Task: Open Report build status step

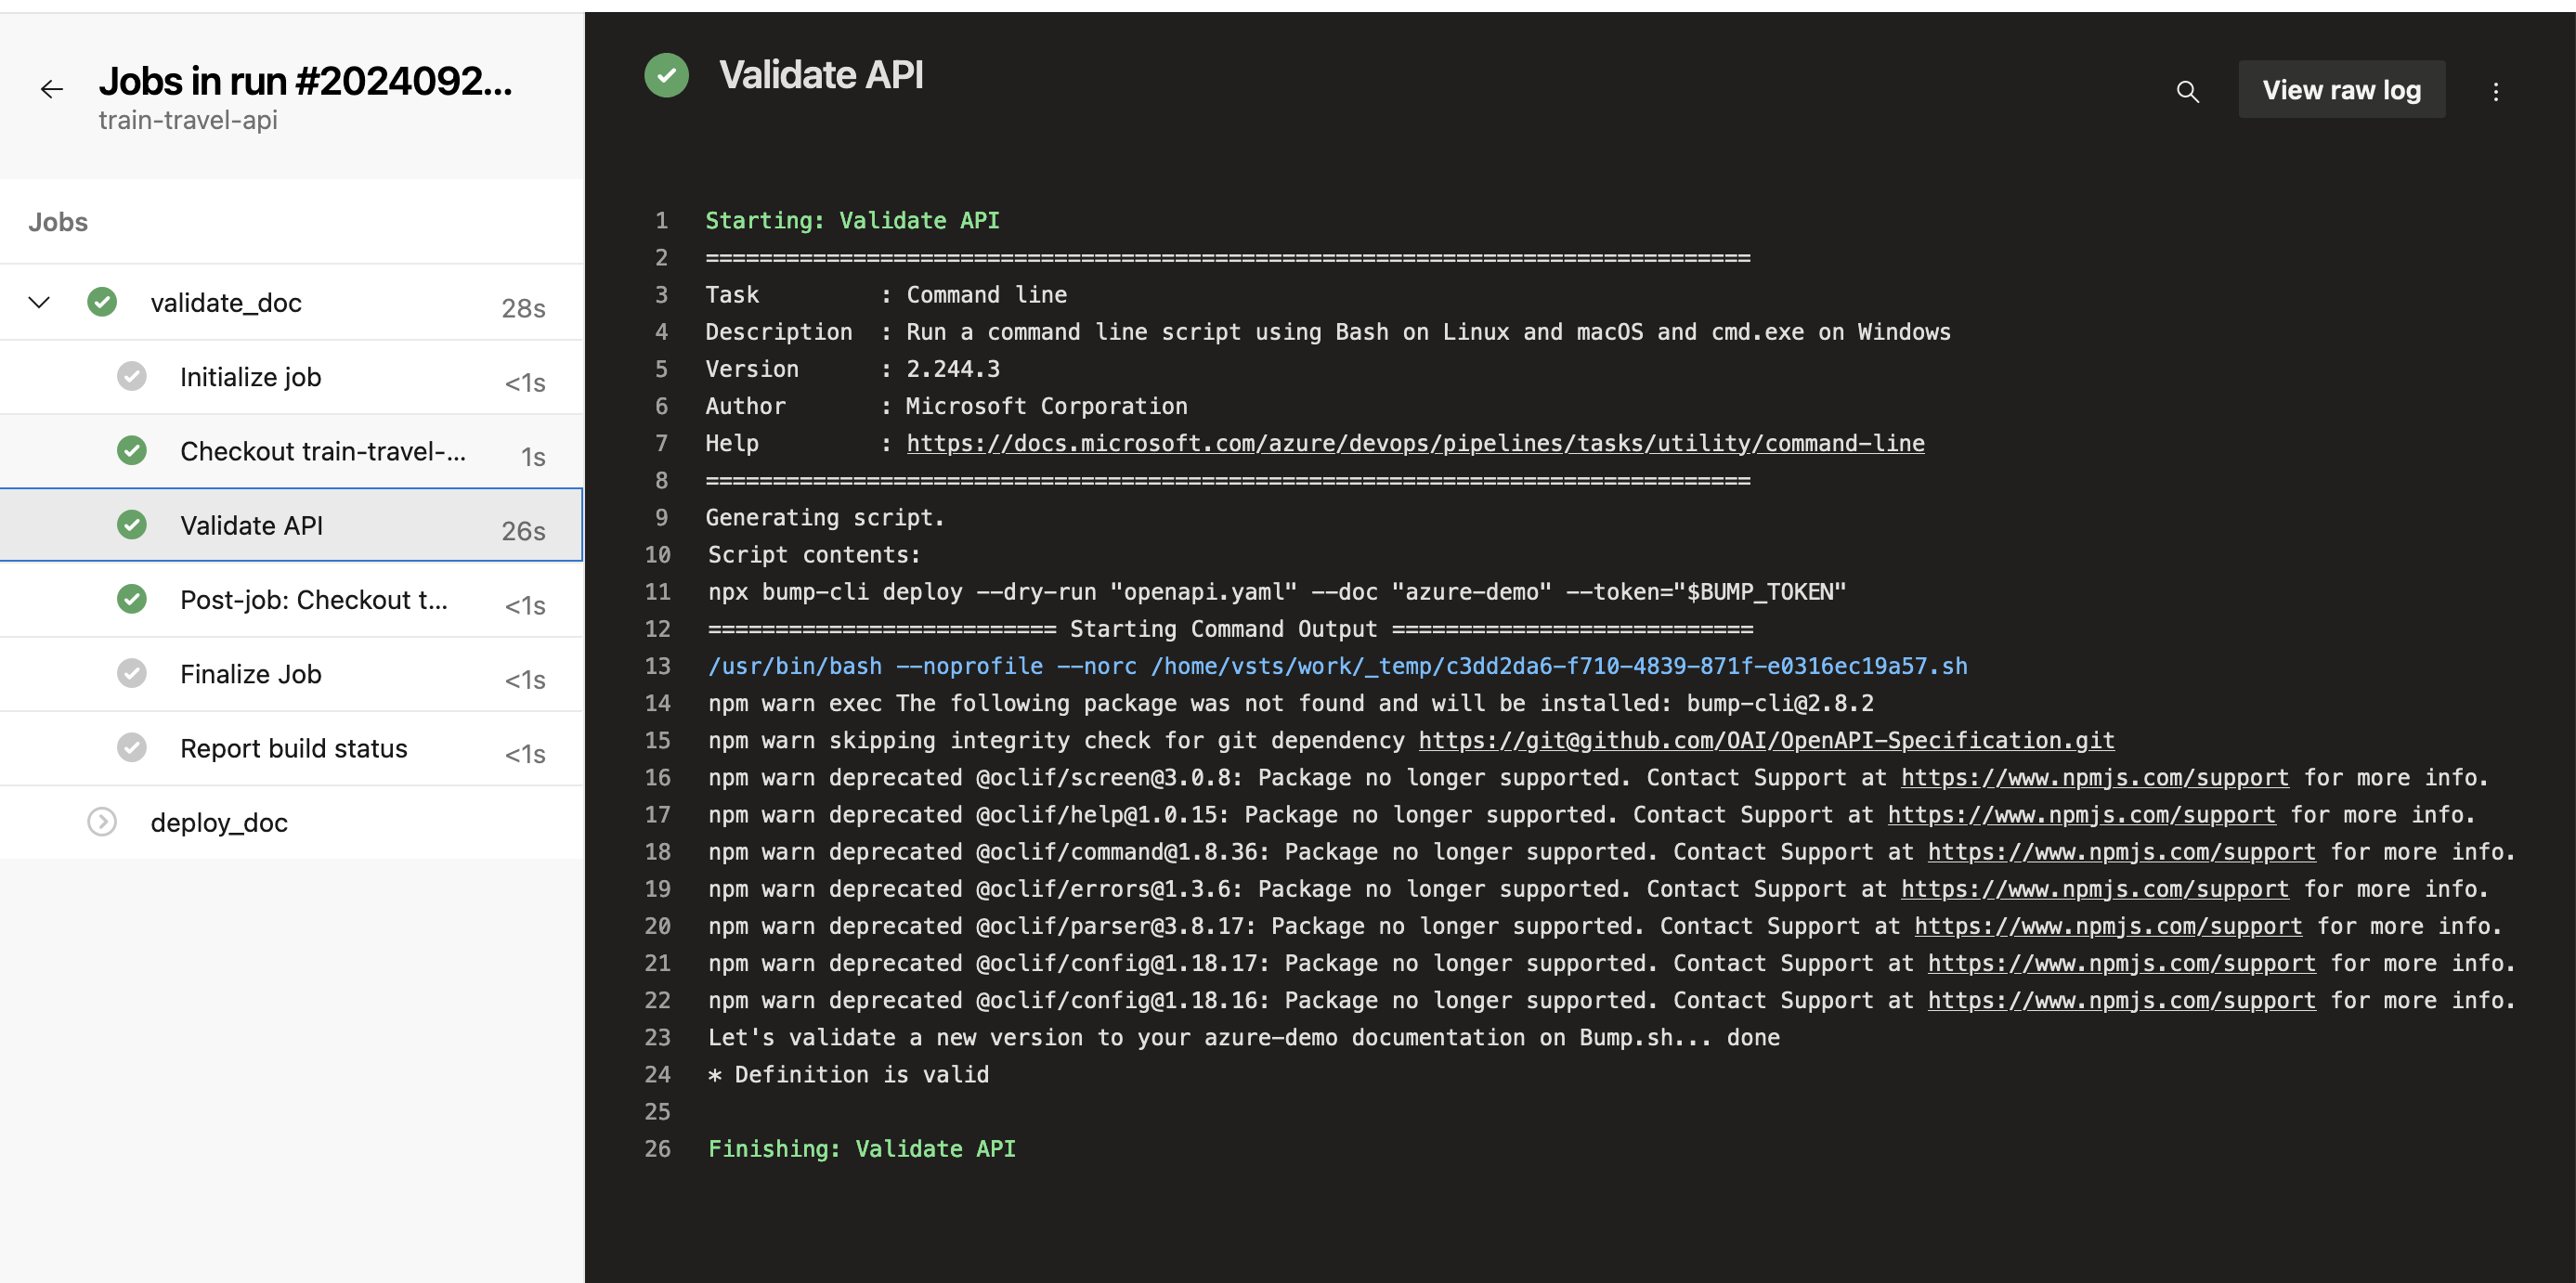Action: pos(293,748)
